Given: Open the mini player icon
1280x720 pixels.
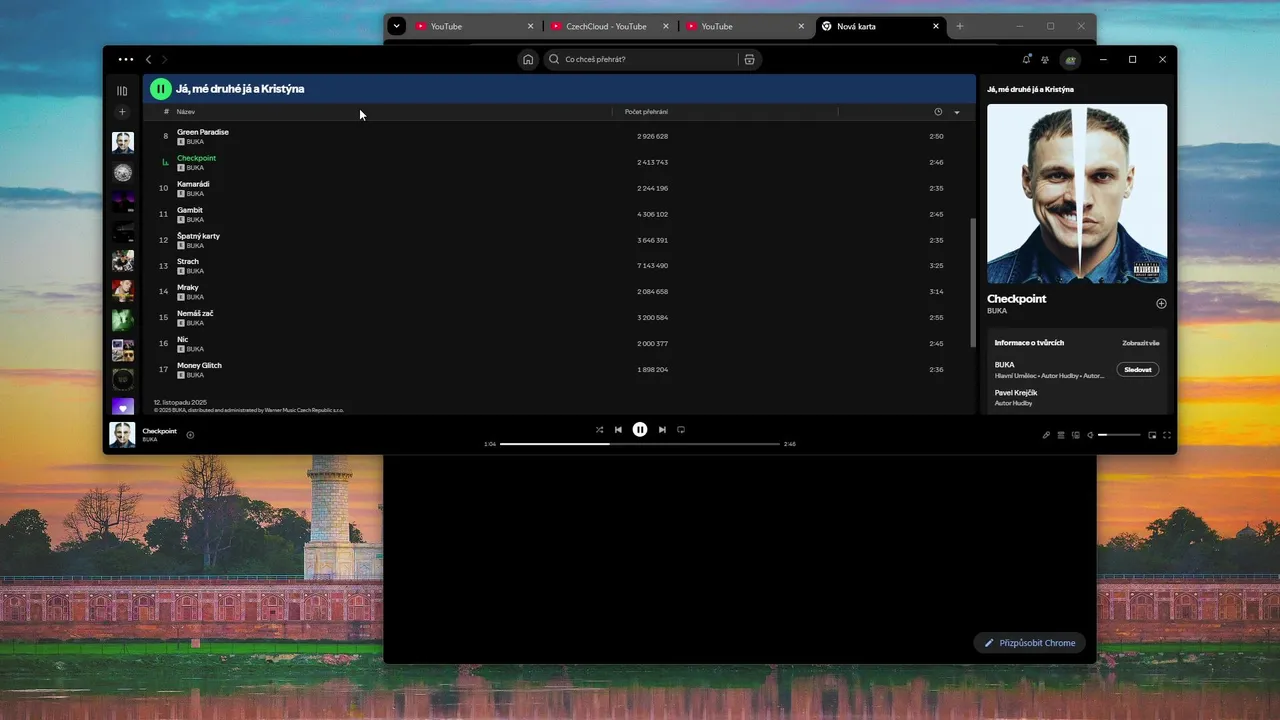Looking at the screenshot, I should click(x=1152, y=435).
